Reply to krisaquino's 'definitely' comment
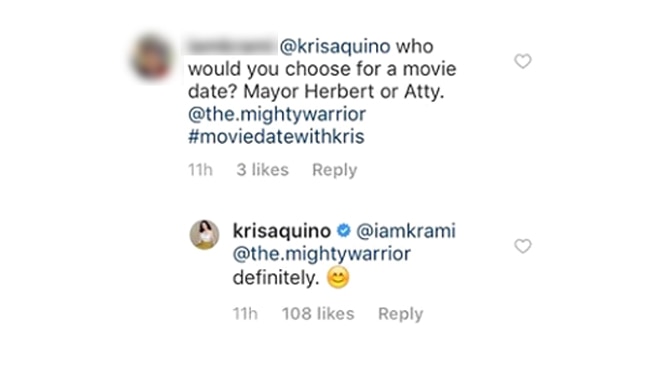Screen dimensions: 660x368 pos(401,314)
